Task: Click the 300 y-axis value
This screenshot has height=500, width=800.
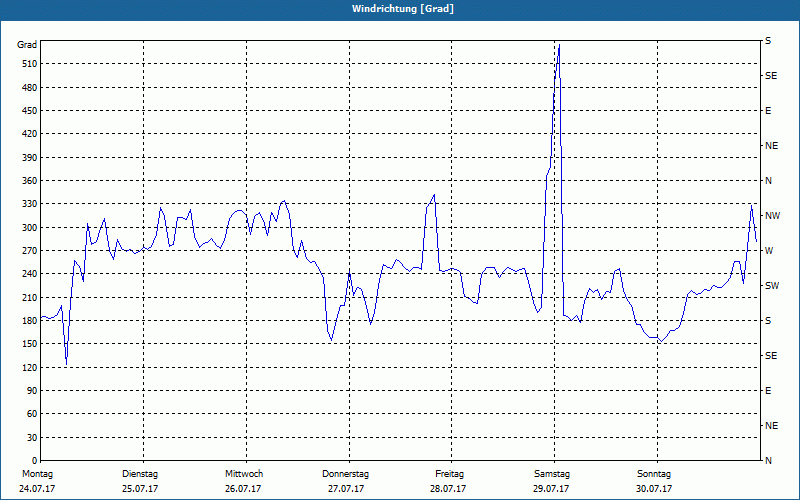Action: [x=30, y=228]
